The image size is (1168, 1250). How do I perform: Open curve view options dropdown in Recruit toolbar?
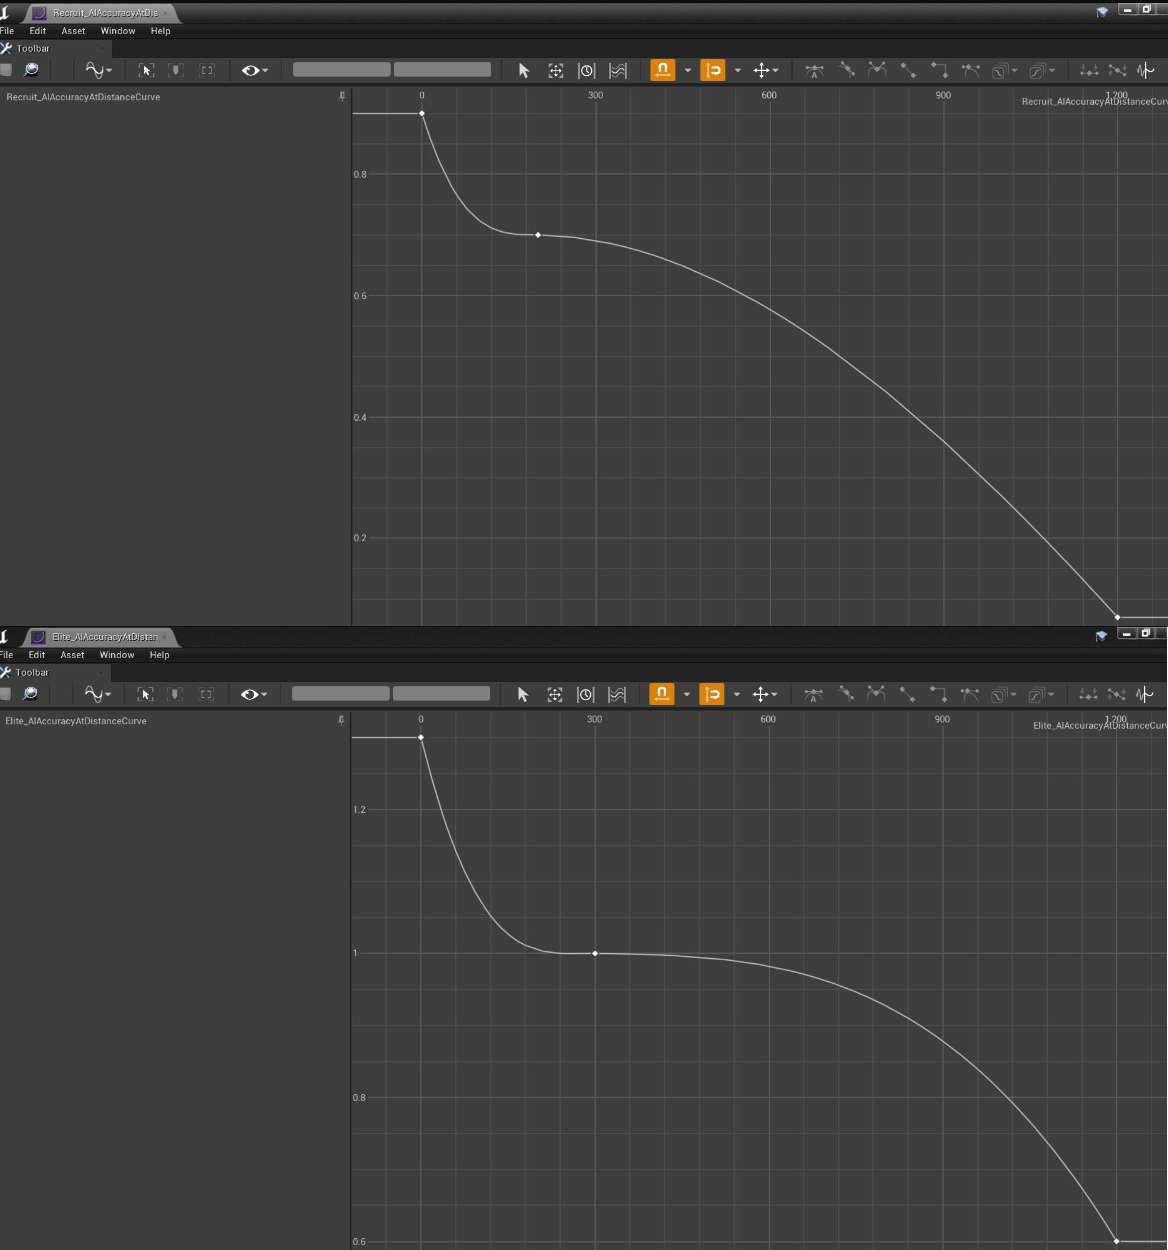[x=99, y=70]
